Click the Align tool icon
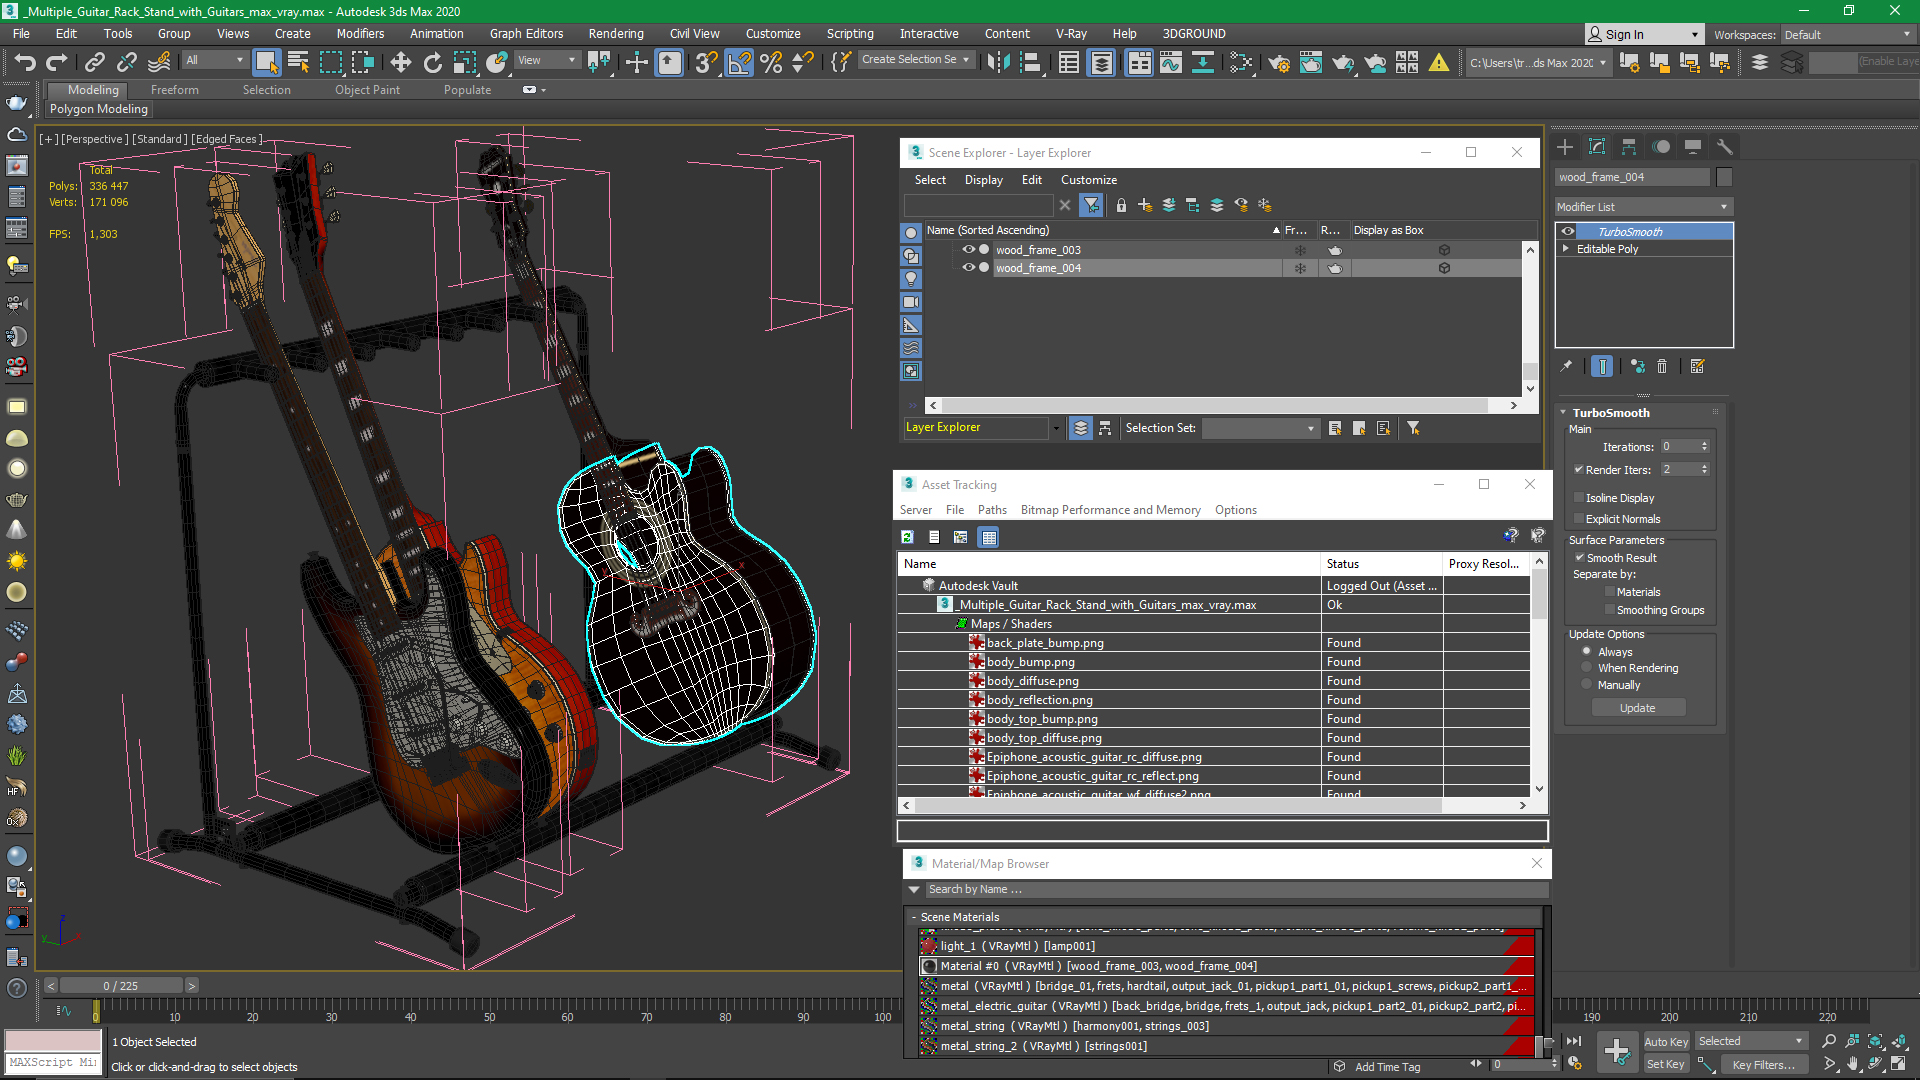This screenshot has height=1080, width=1920. [x=1030, y=62]
